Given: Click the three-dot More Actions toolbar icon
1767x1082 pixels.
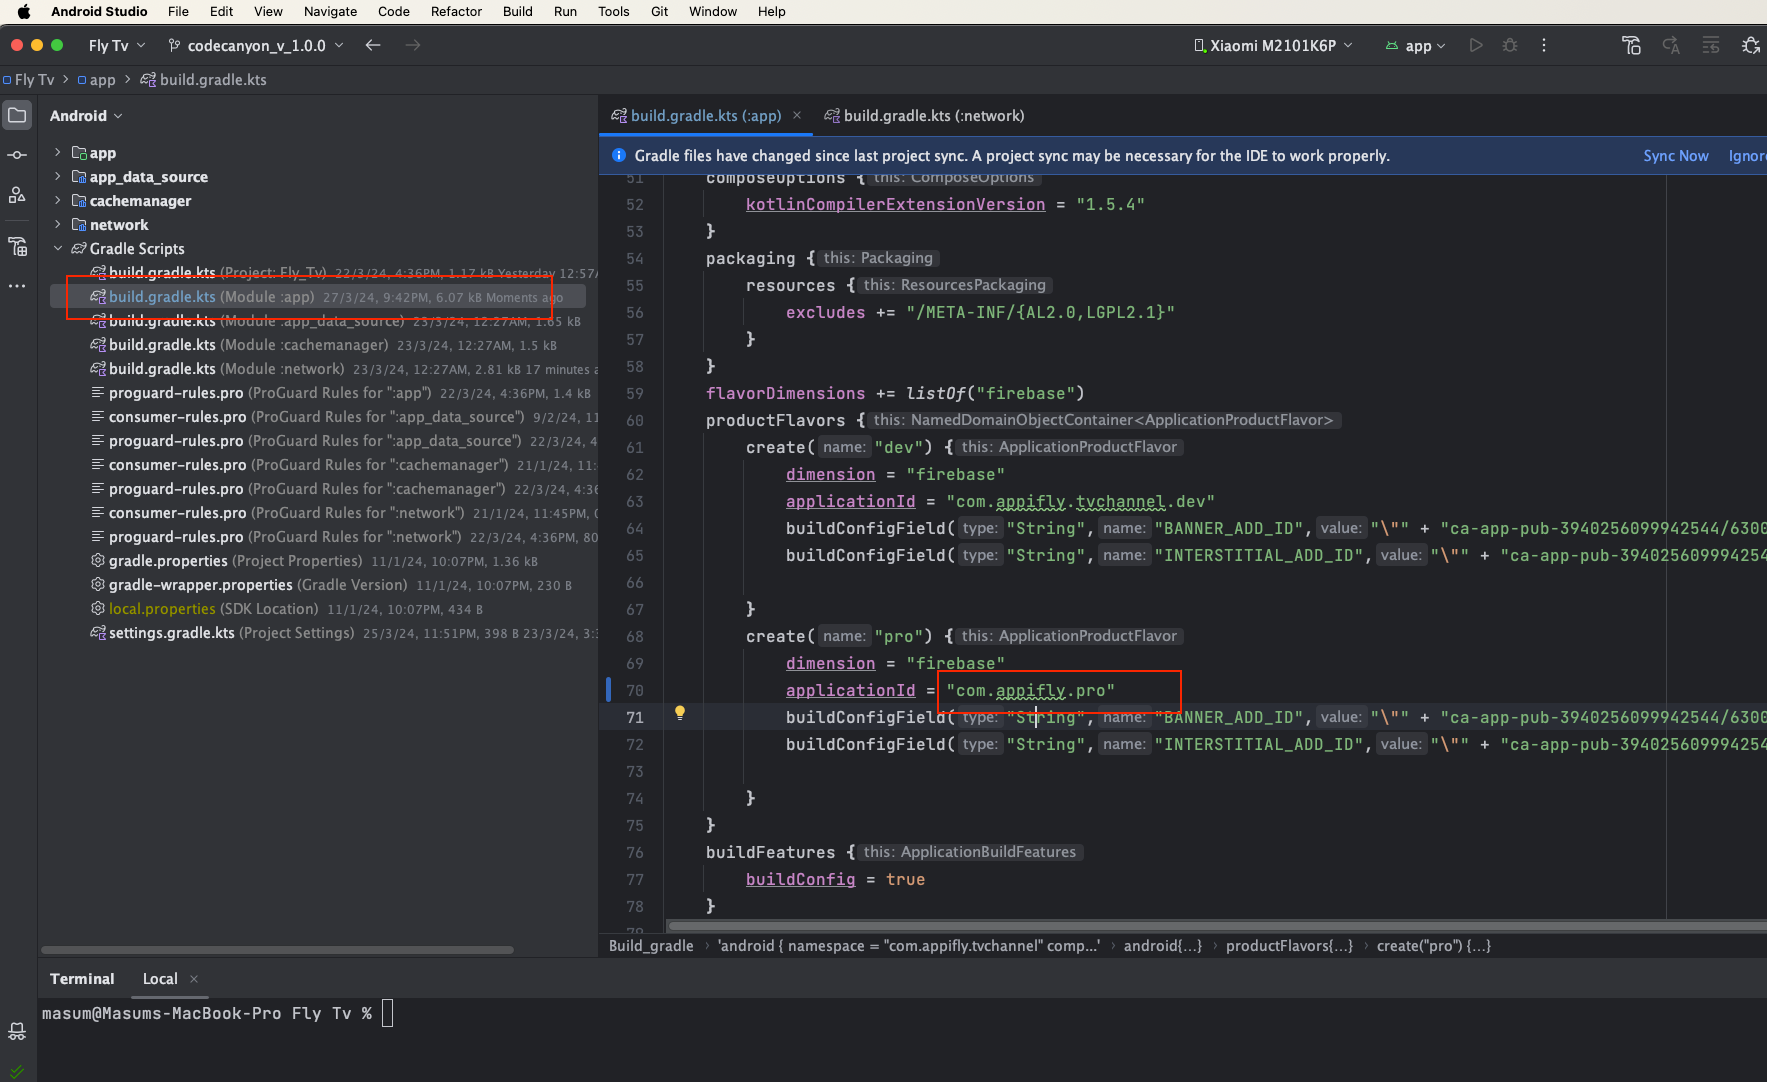Looking at the screenshot, I should click(x=1544, y=46).
